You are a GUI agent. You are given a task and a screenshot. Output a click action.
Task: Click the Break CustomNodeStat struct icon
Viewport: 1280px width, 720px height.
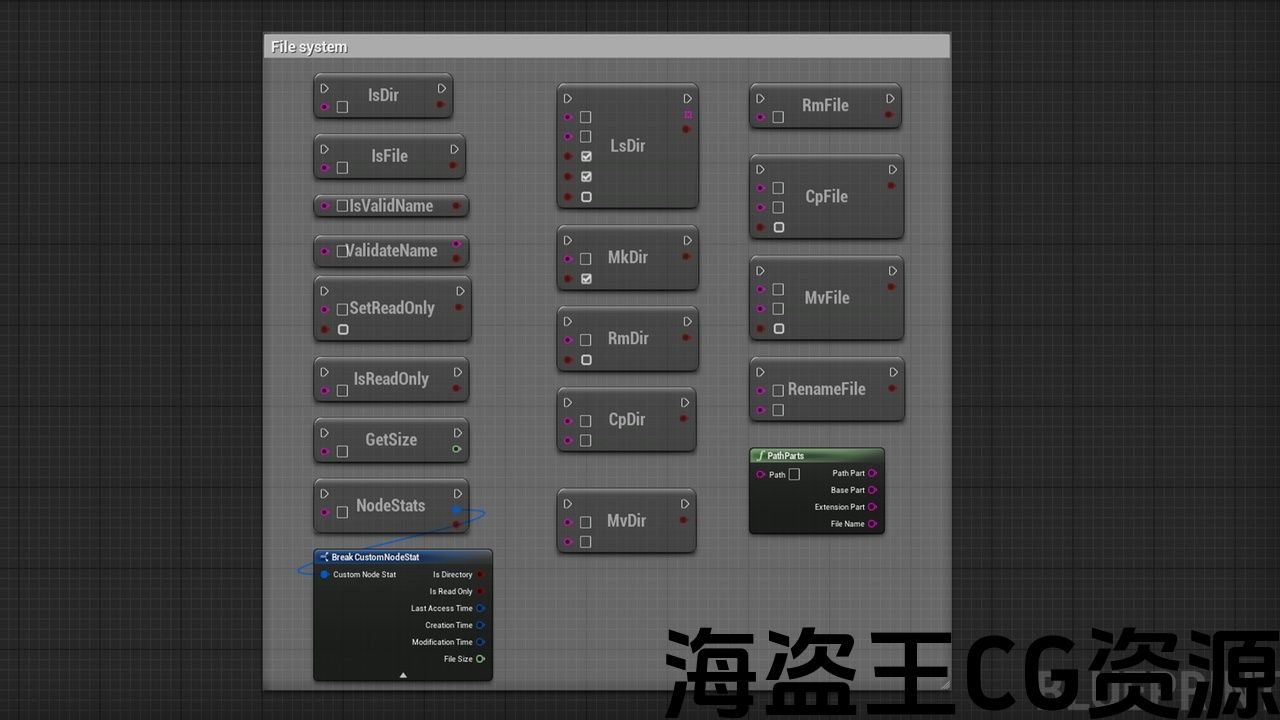[324, 557]
